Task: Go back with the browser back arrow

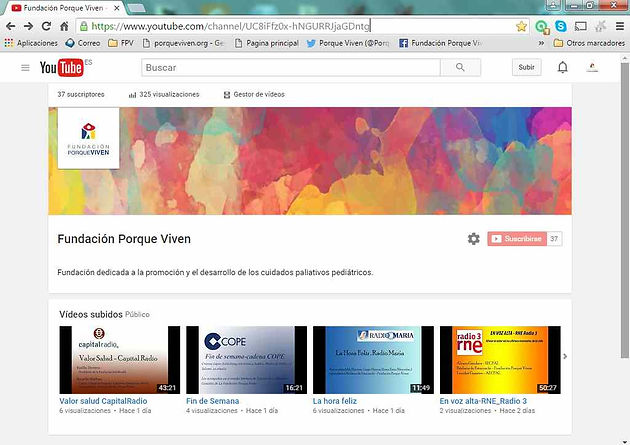Action: (11, 27)
